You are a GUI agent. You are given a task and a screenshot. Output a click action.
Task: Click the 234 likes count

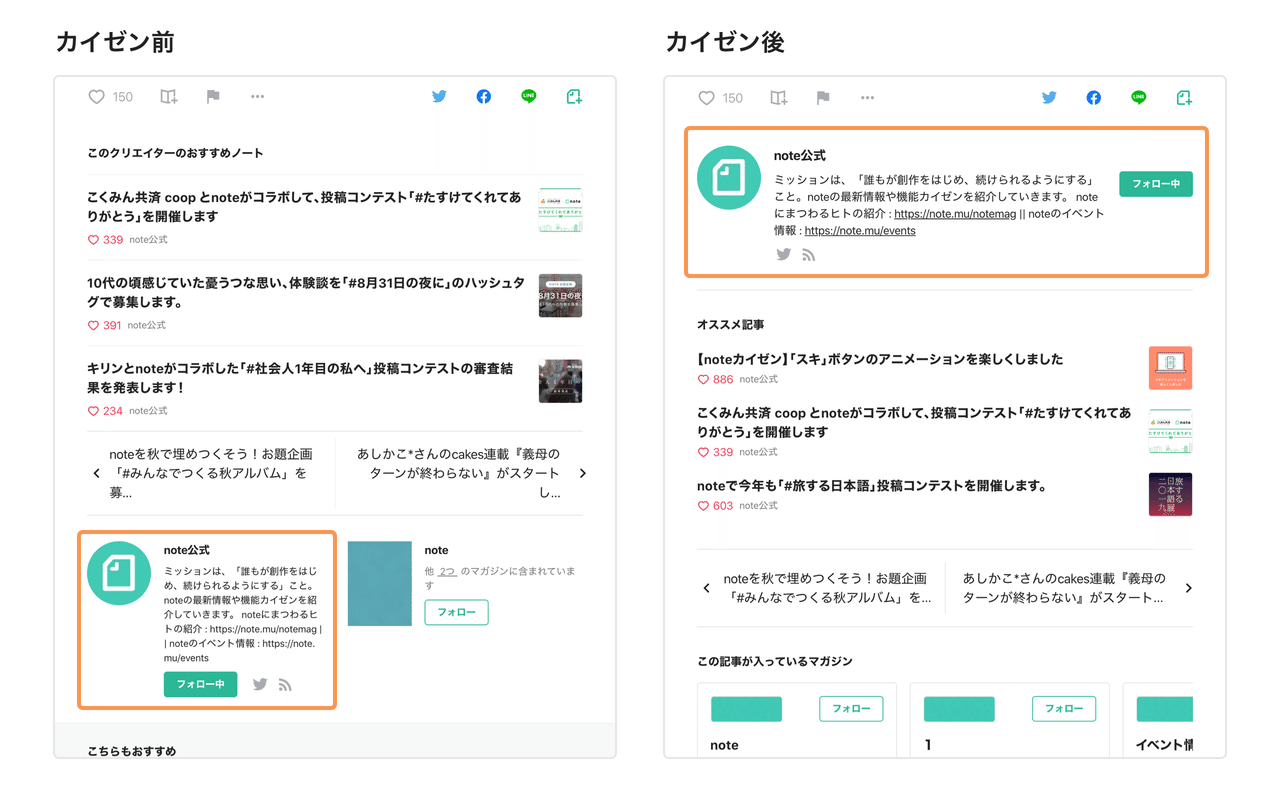113,411
